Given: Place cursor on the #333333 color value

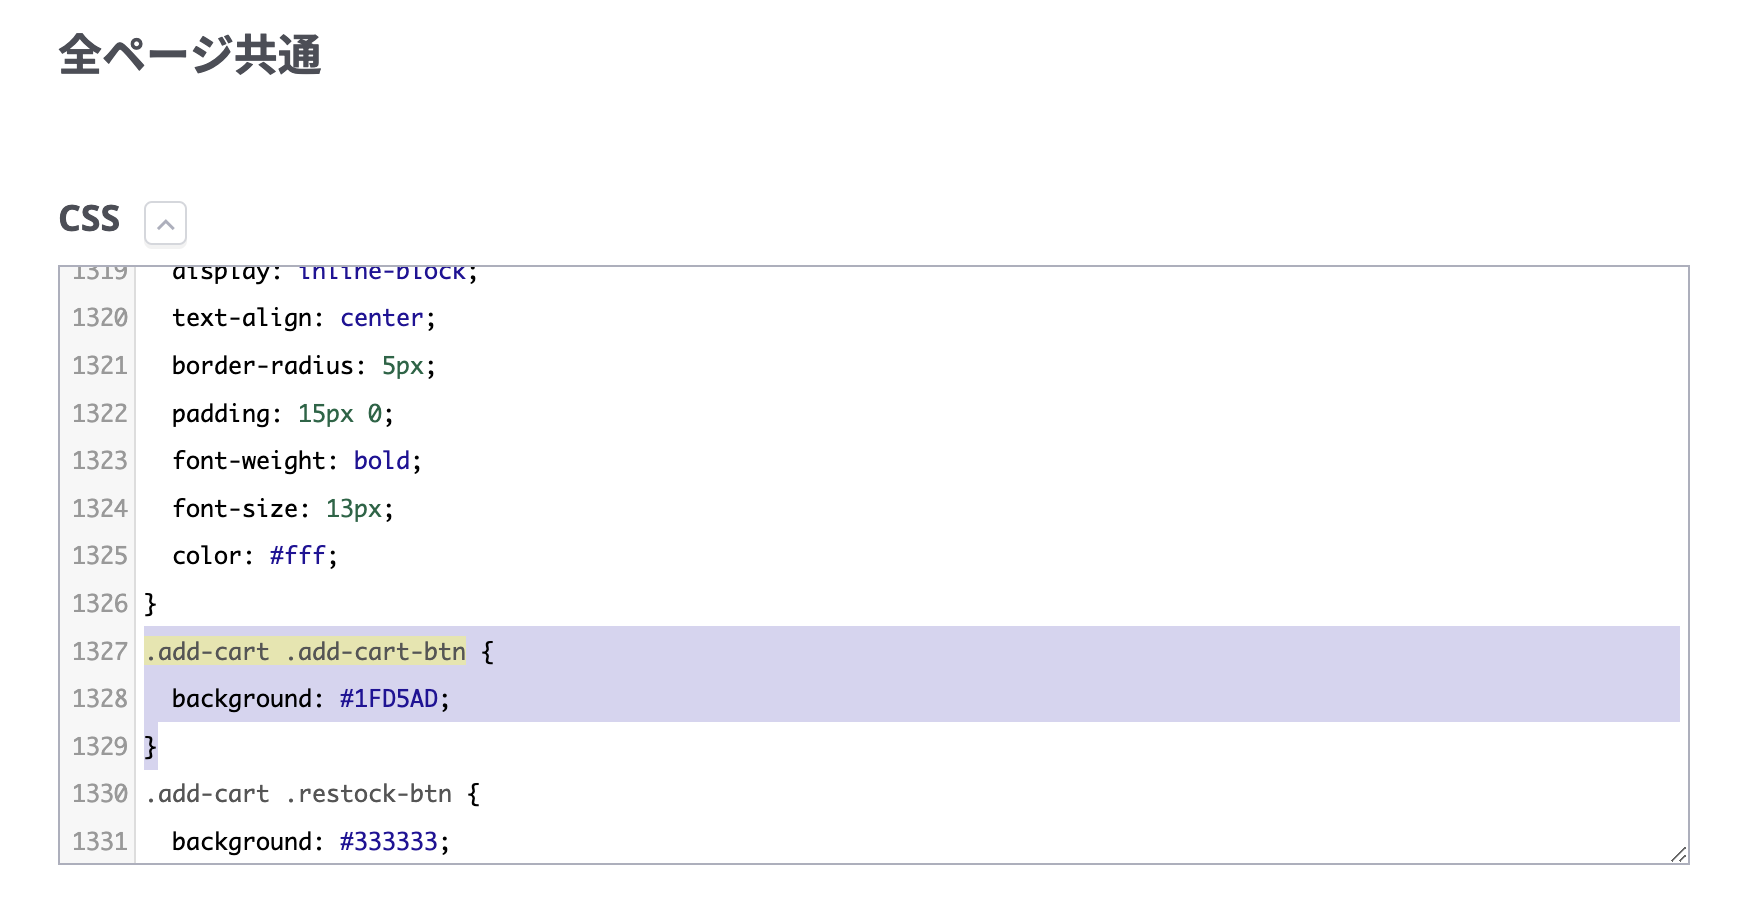Looking at the screenshot, I should [388, 842].
